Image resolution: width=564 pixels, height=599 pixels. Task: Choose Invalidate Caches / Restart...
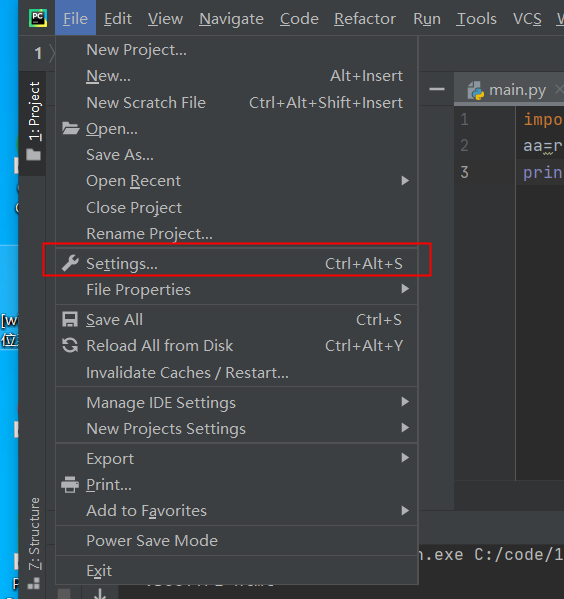(x=237, y=372)
